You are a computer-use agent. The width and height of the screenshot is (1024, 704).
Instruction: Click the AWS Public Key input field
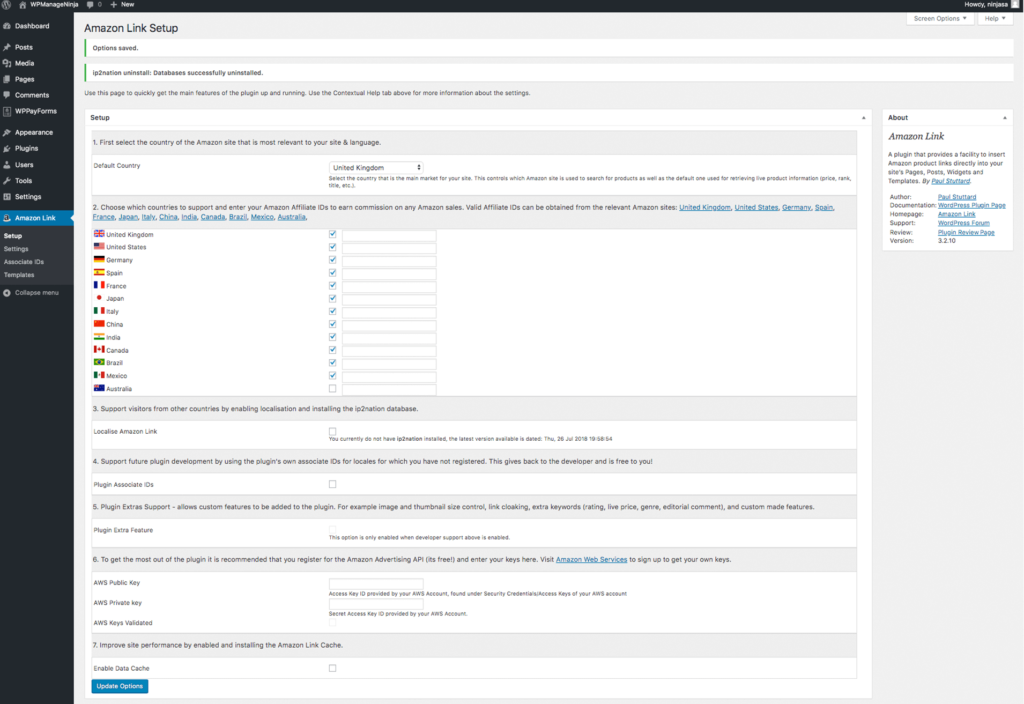pyautogui.click(x=376, y=584)
